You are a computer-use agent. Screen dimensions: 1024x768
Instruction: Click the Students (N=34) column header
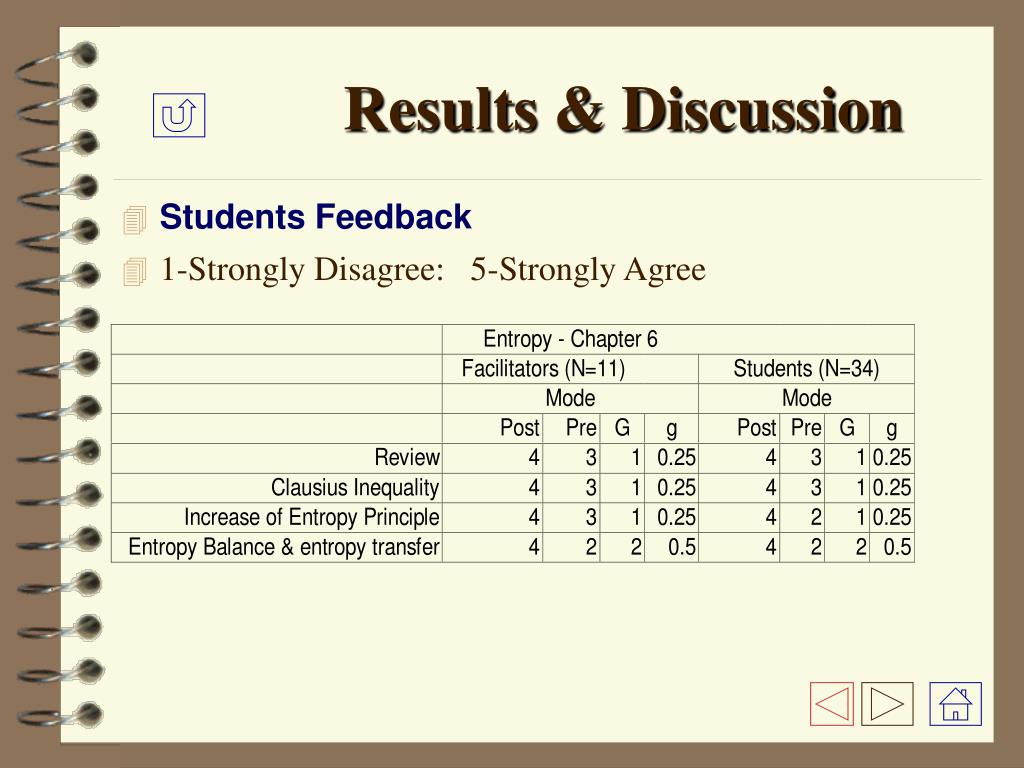click(806, 368)
